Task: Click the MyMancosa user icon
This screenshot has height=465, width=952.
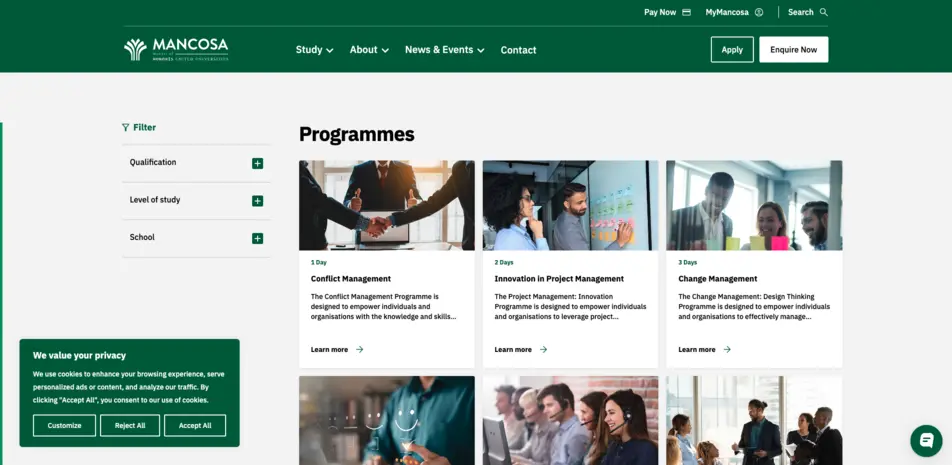Action: click(759, 12)
